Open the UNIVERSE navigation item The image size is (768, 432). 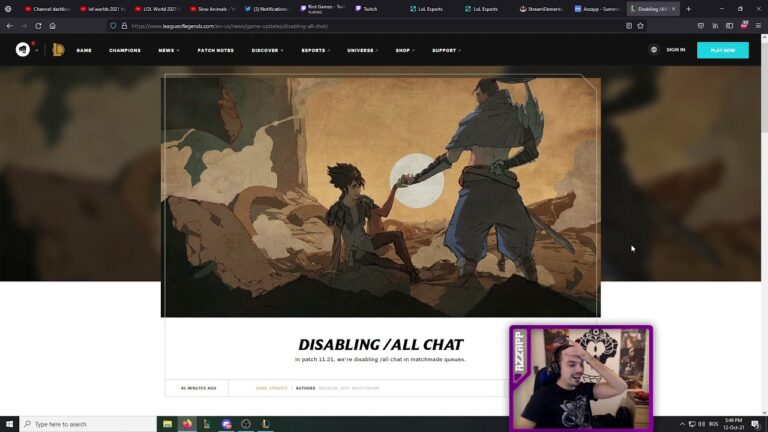(x=362, y=50)
